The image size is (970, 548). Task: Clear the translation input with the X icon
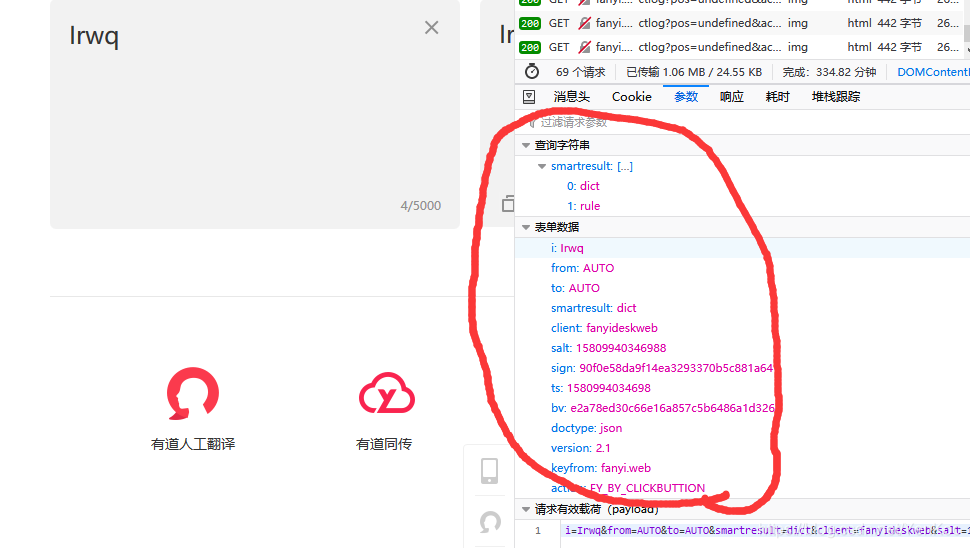click(x=431, y=27)
